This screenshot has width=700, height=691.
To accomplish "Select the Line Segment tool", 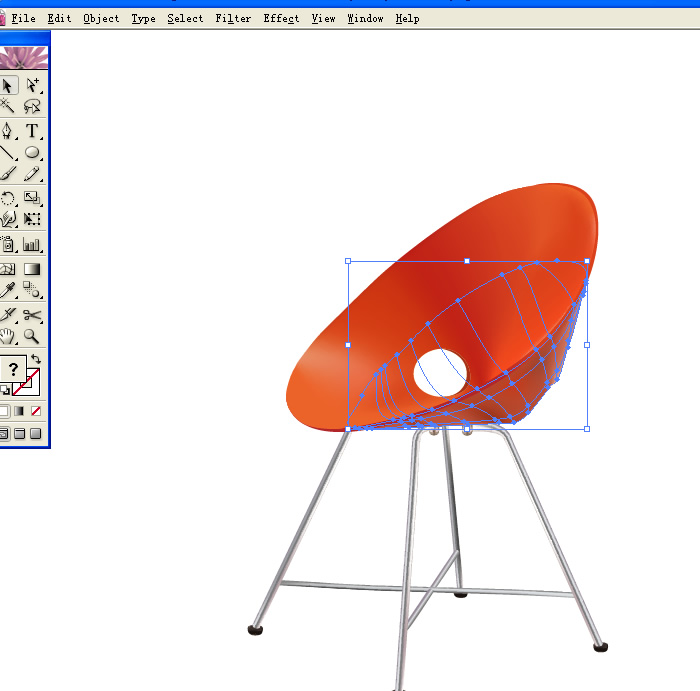I will tap(8, 153).
